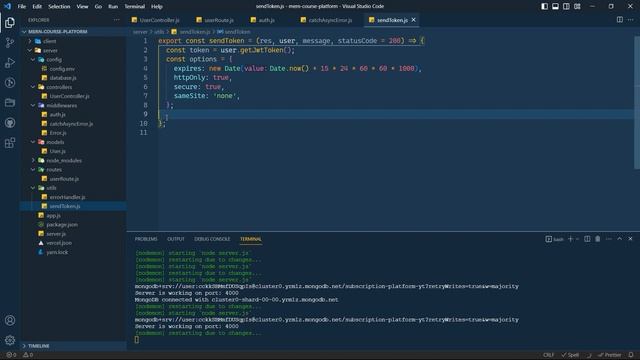
Task: Open Explorer views and more actions ellipsis
Action: (x=117, y=20)
